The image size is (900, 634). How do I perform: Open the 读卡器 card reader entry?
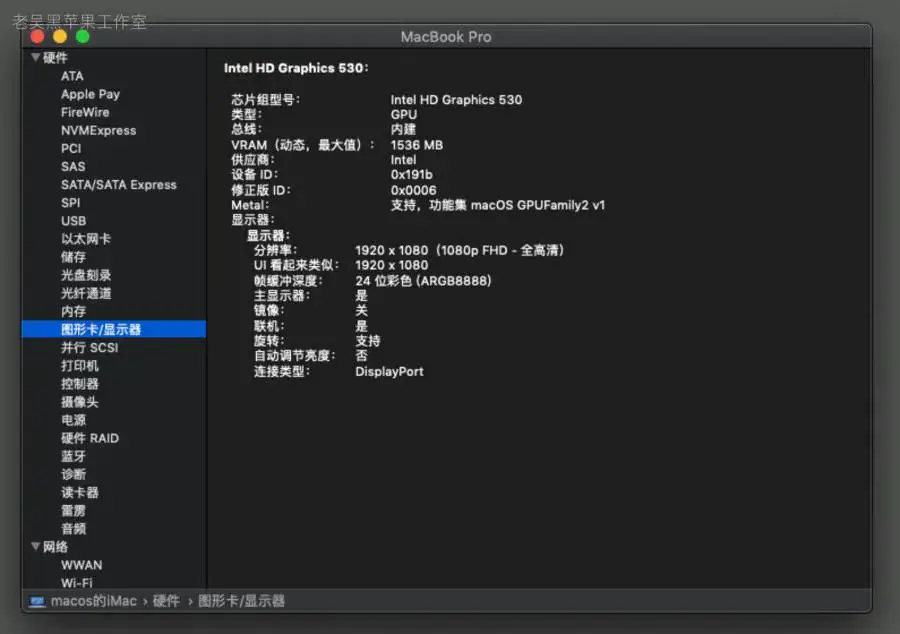coord(80,492)
